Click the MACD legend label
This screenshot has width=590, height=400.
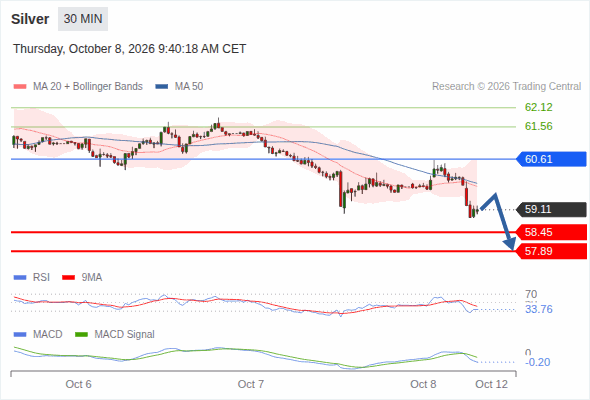point(48,335)
